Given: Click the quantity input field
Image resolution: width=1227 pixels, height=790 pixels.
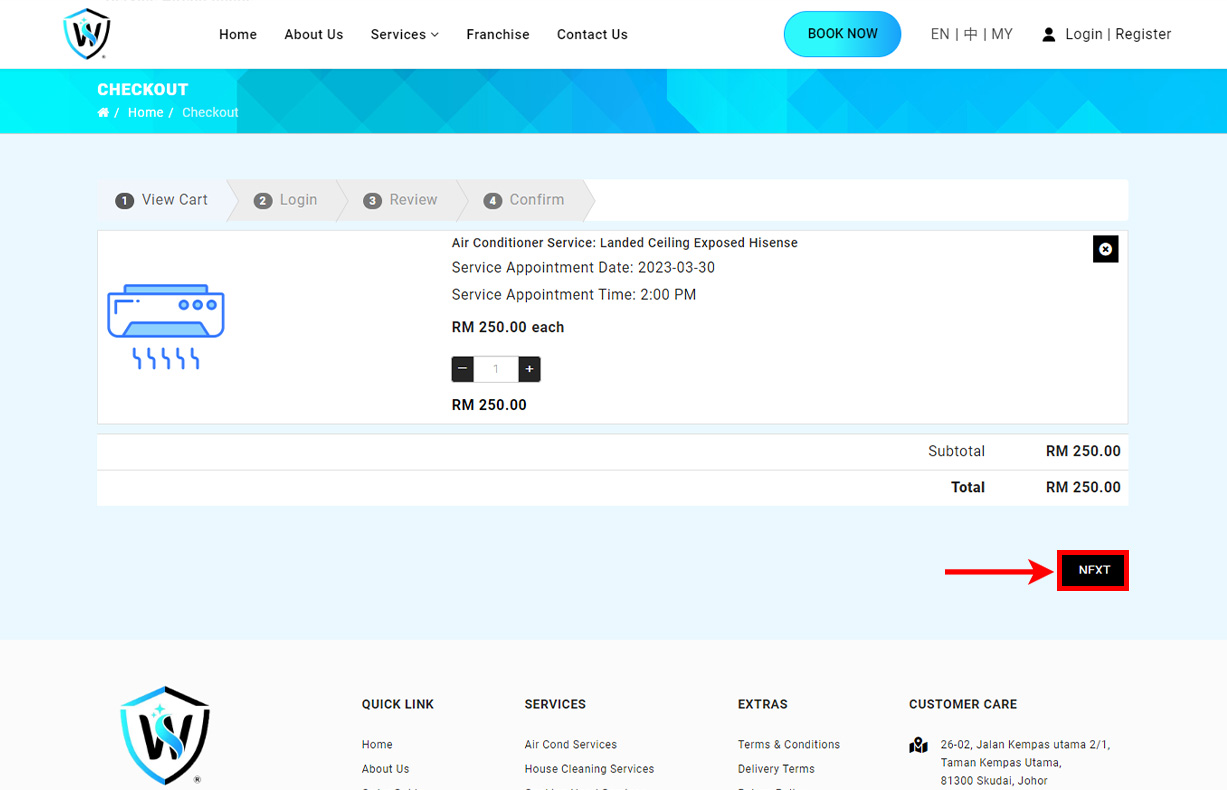Looking at the screenshot, I should tap(496, 369).
